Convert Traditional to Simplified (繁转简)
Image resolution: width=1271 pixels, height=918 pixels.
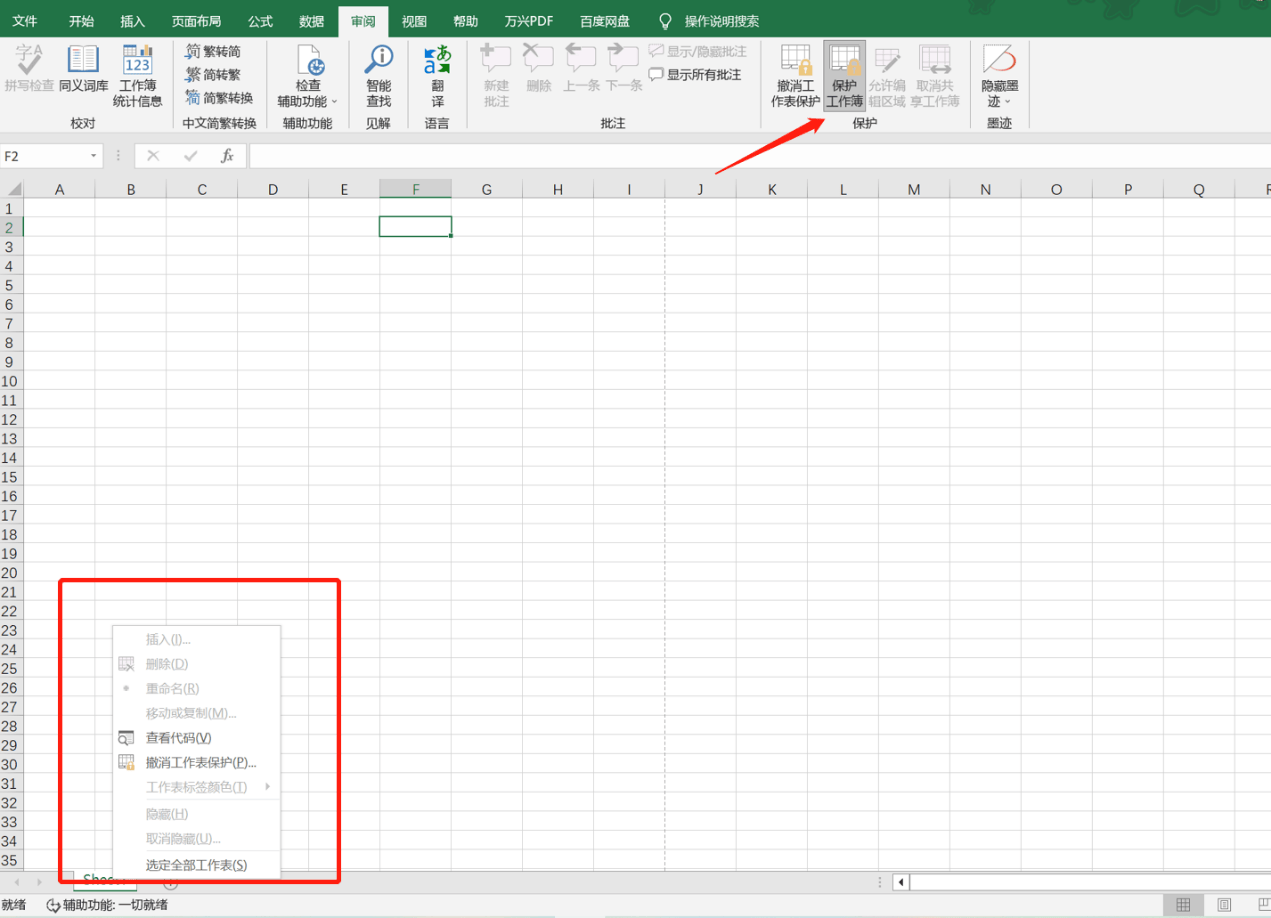(x=213, y=51)
